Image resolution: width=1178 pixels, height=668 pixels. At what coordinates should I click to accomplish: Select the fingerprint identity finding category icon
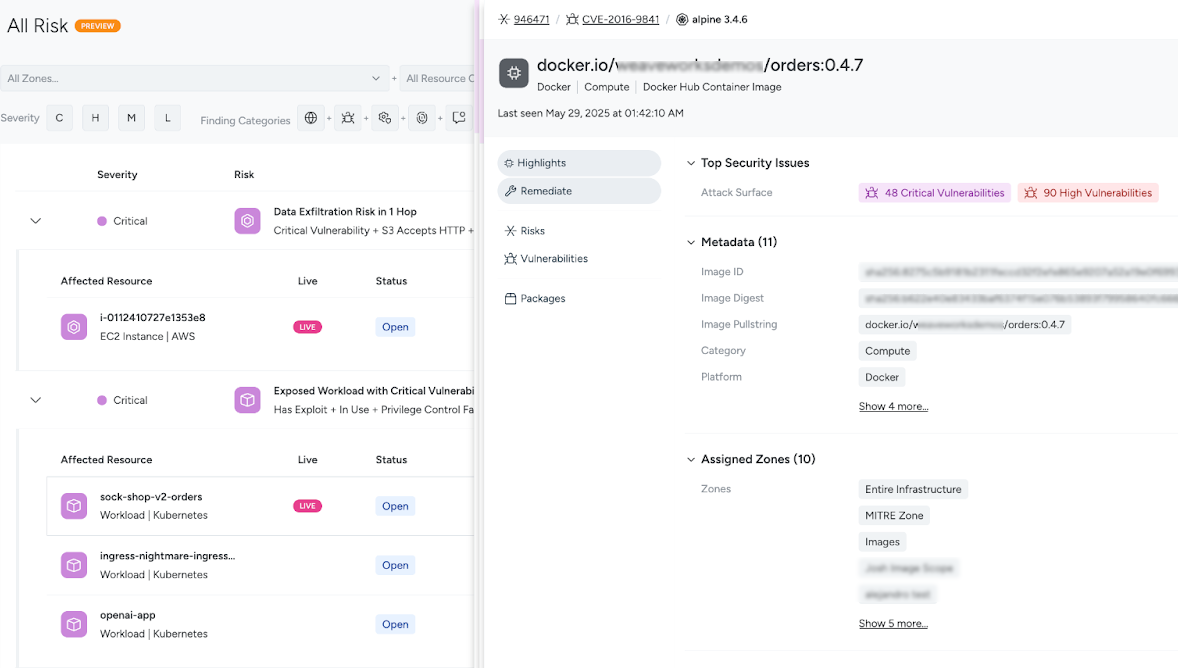(422, 118)
